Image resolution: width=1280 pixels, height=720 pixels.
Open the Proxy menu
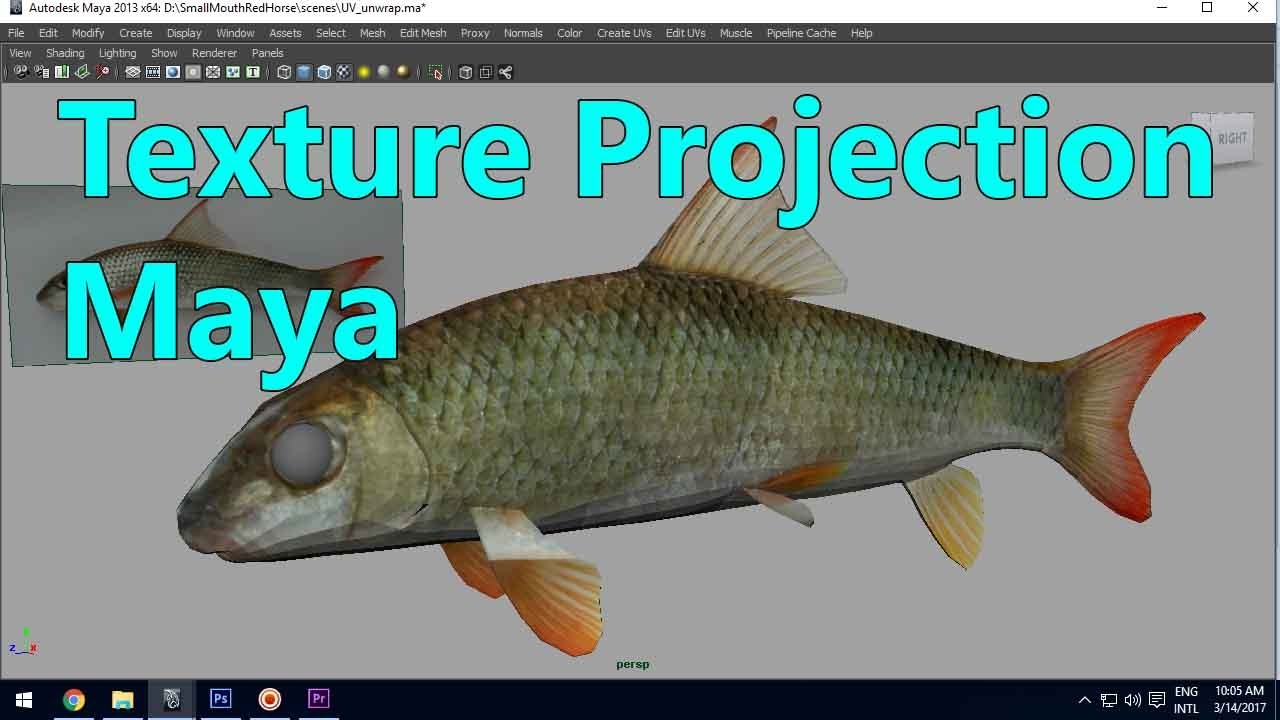tap(475, 33)
